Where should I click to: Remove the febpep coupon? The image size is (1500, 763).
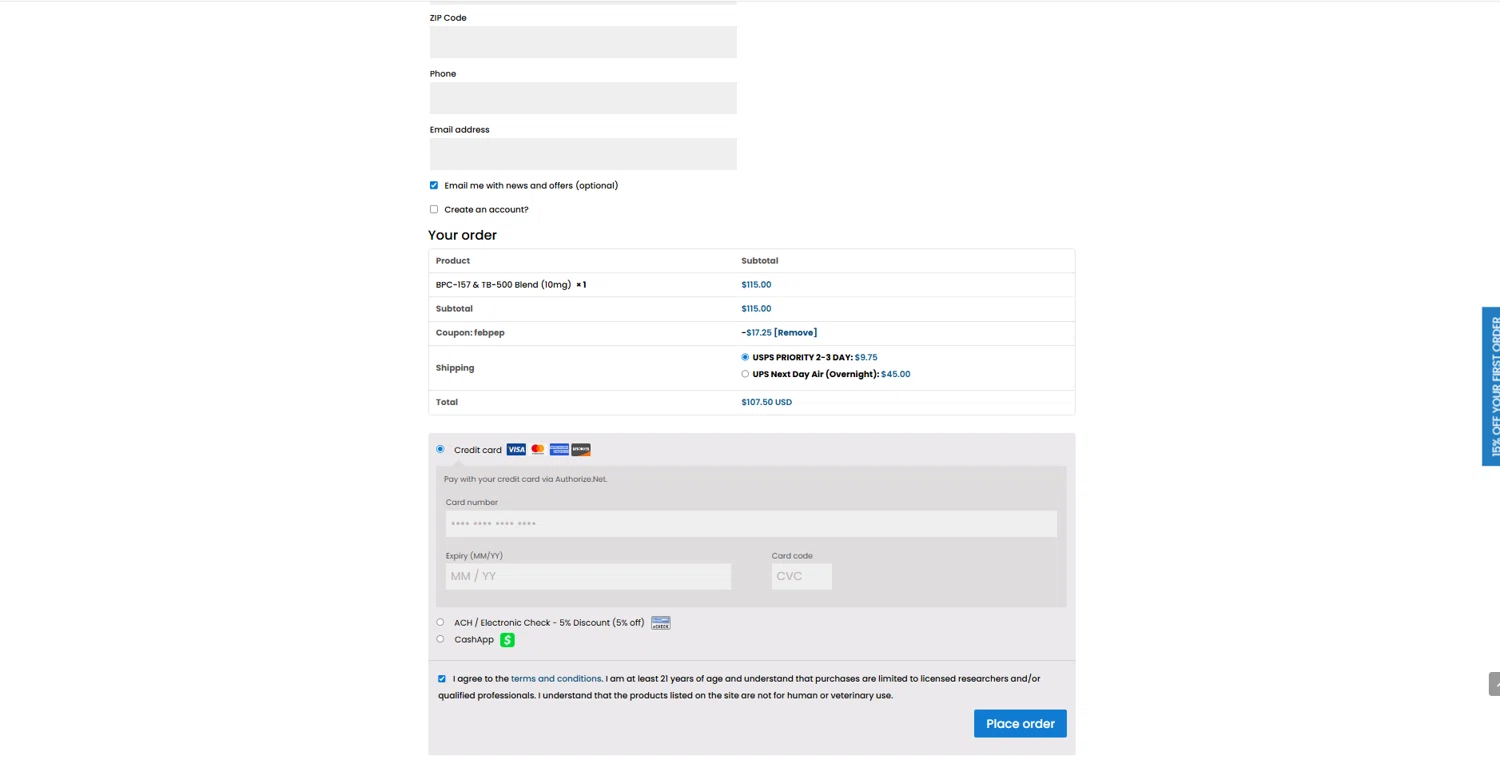(x=795, y=333)
